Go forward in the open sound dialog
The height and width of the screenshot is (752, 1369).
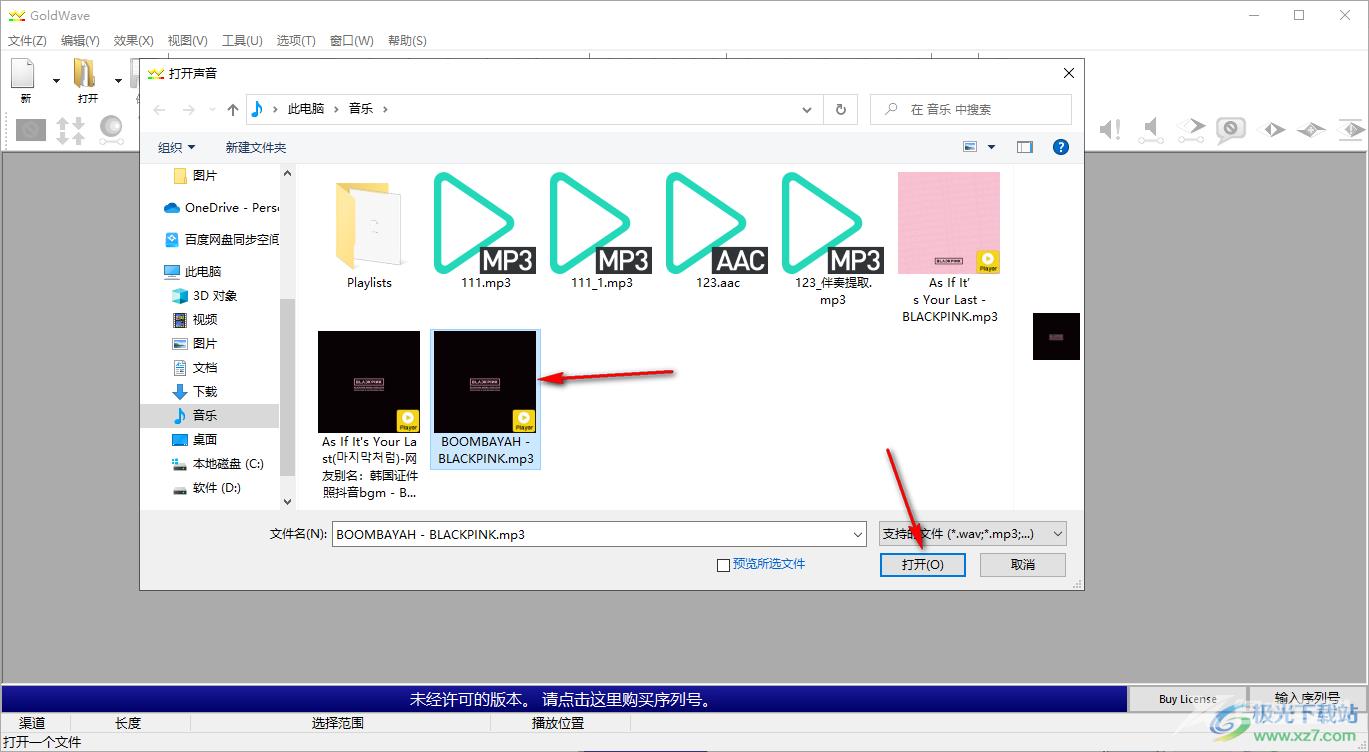click(189, 109)
